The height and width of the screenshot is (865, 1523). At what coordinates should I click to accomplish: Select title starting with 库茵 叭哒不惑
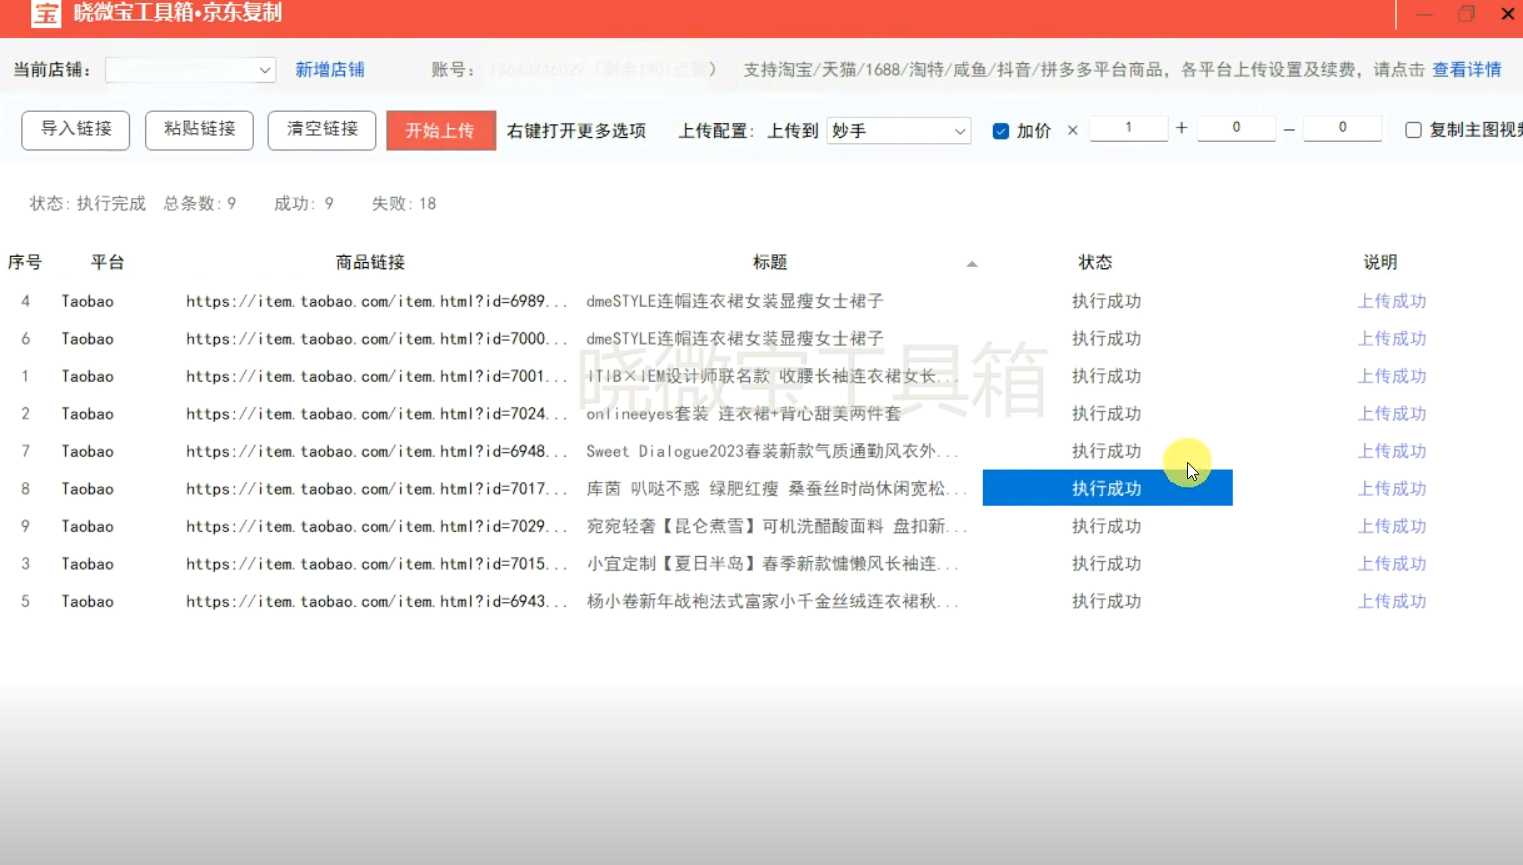pos(776,489)
